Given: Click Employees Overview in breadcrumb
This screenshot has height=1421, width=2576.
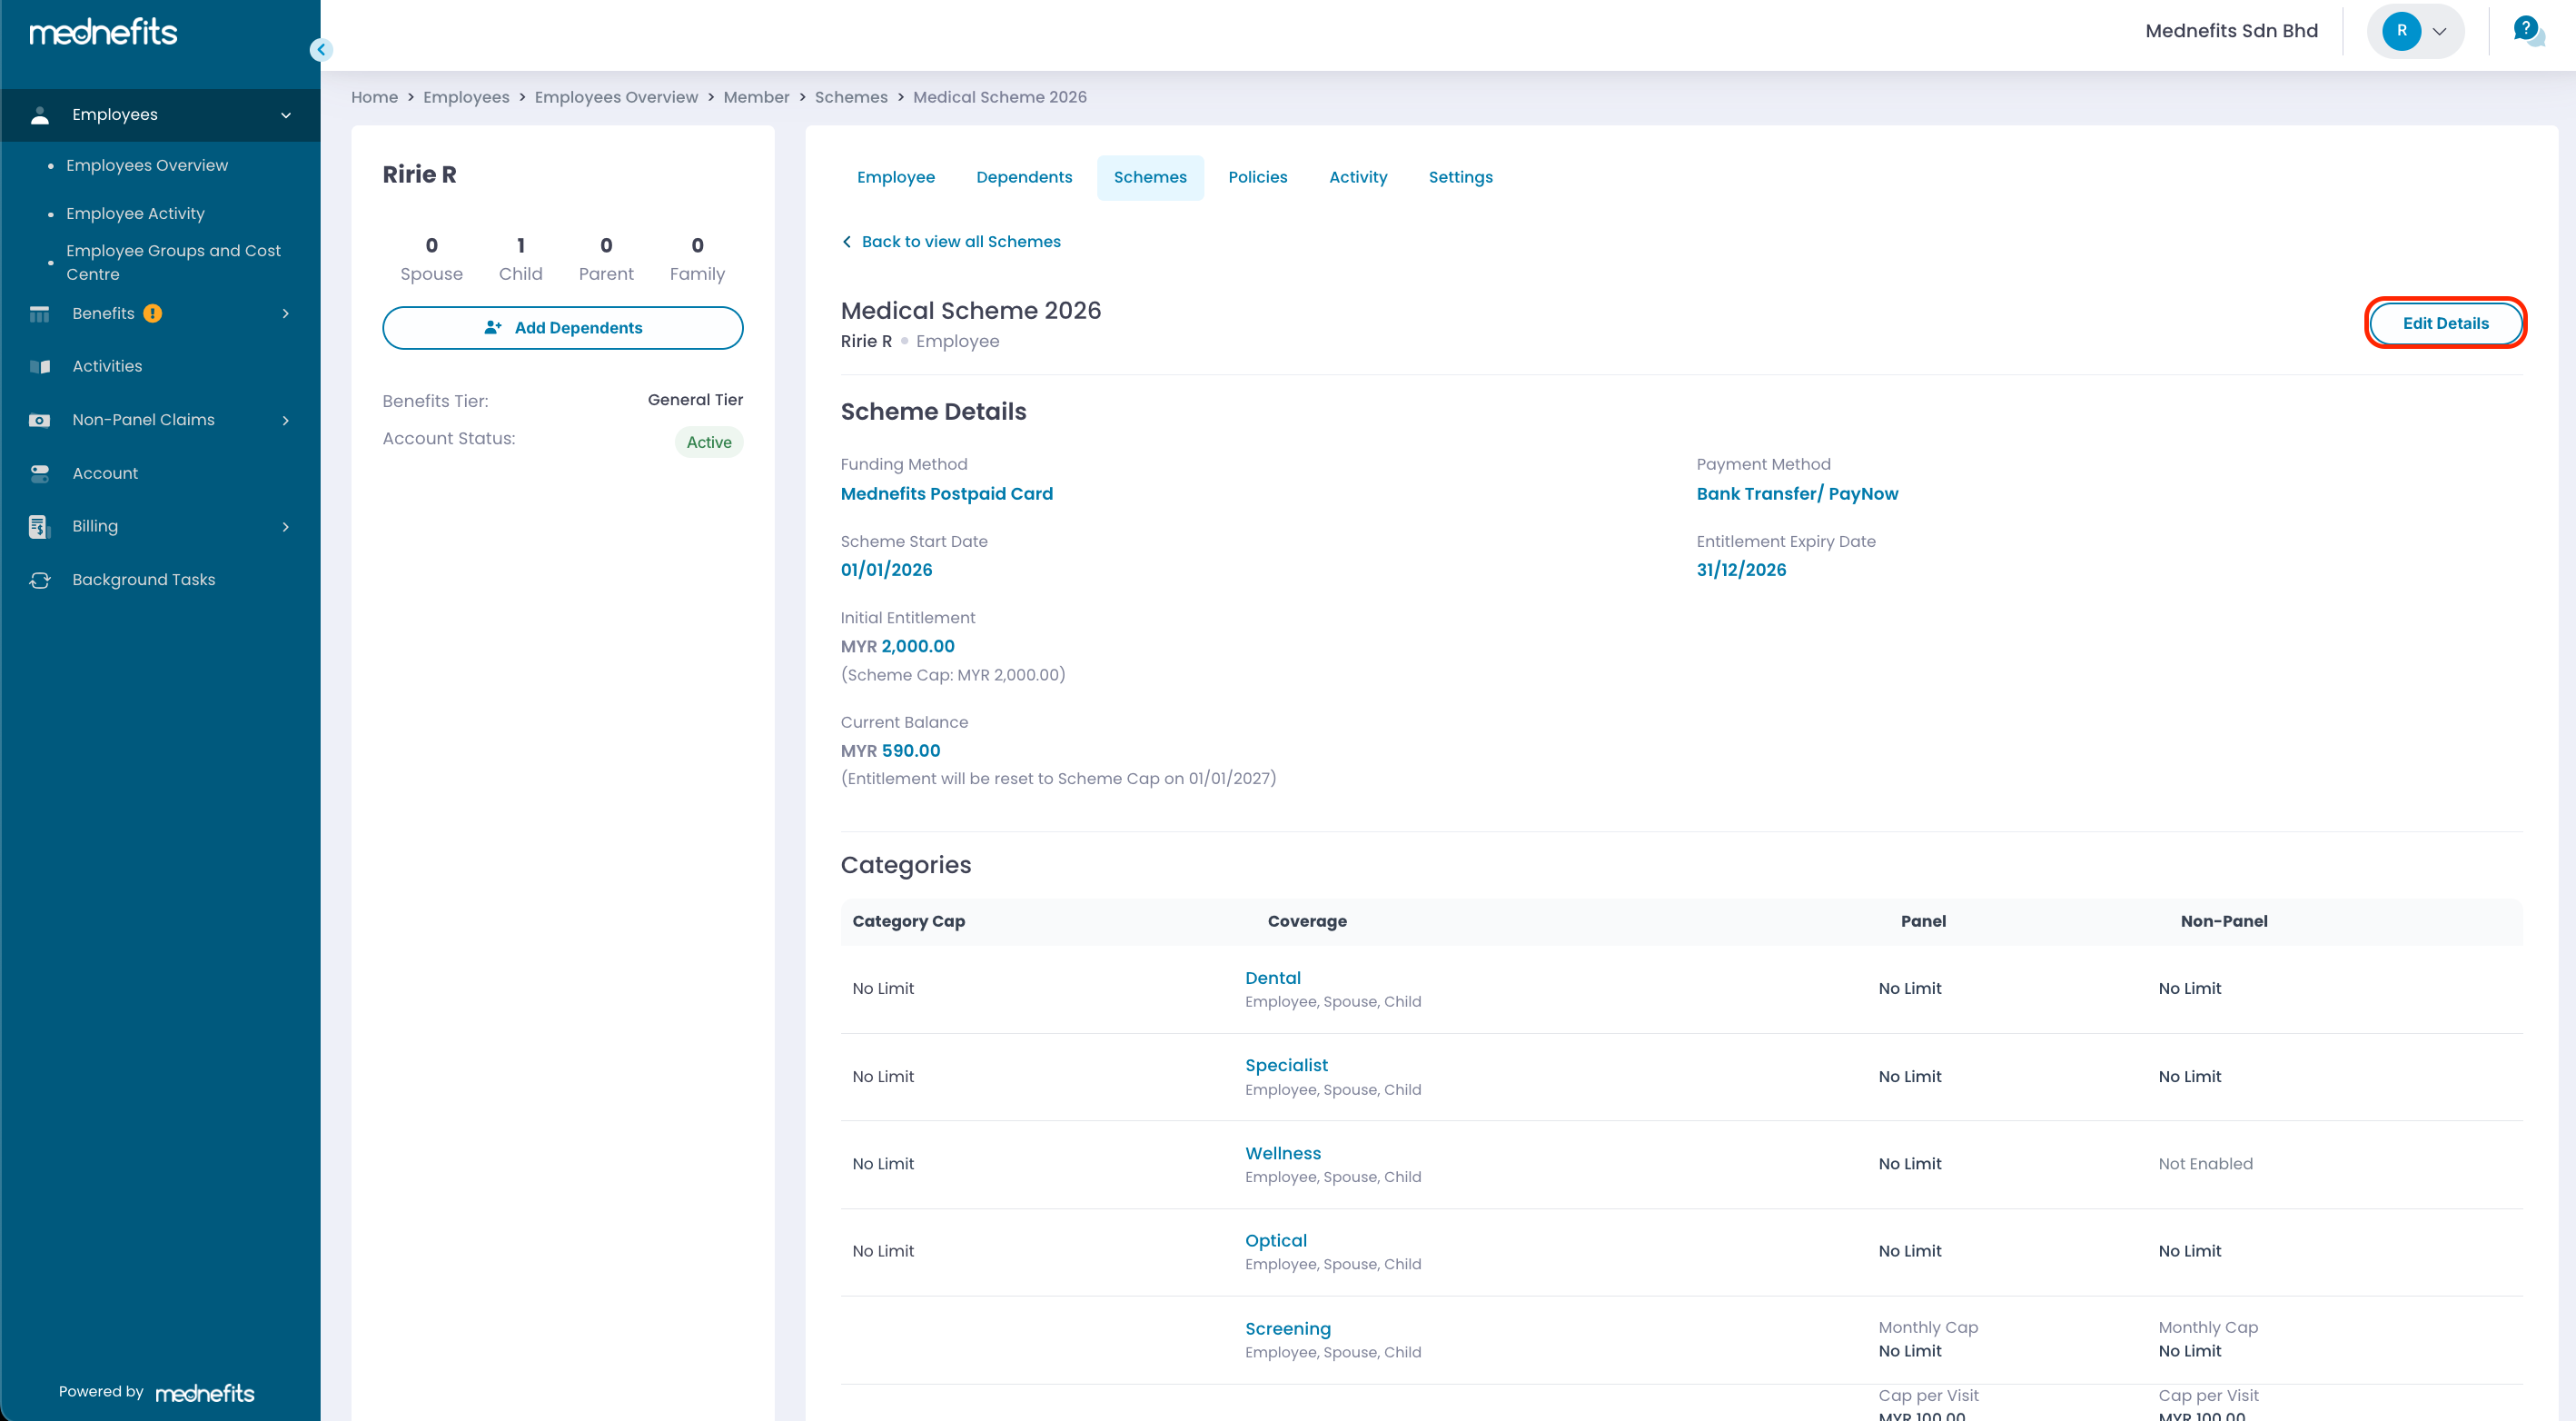Looking at the screenshot, I should pyautogui.click(x=616, y=97).
